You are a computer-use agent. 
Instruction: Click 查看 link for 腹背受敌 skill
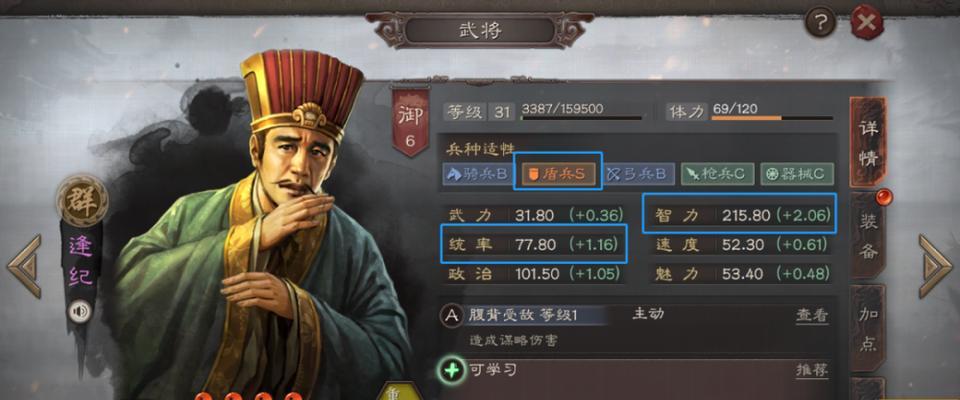tap(812, 315)
